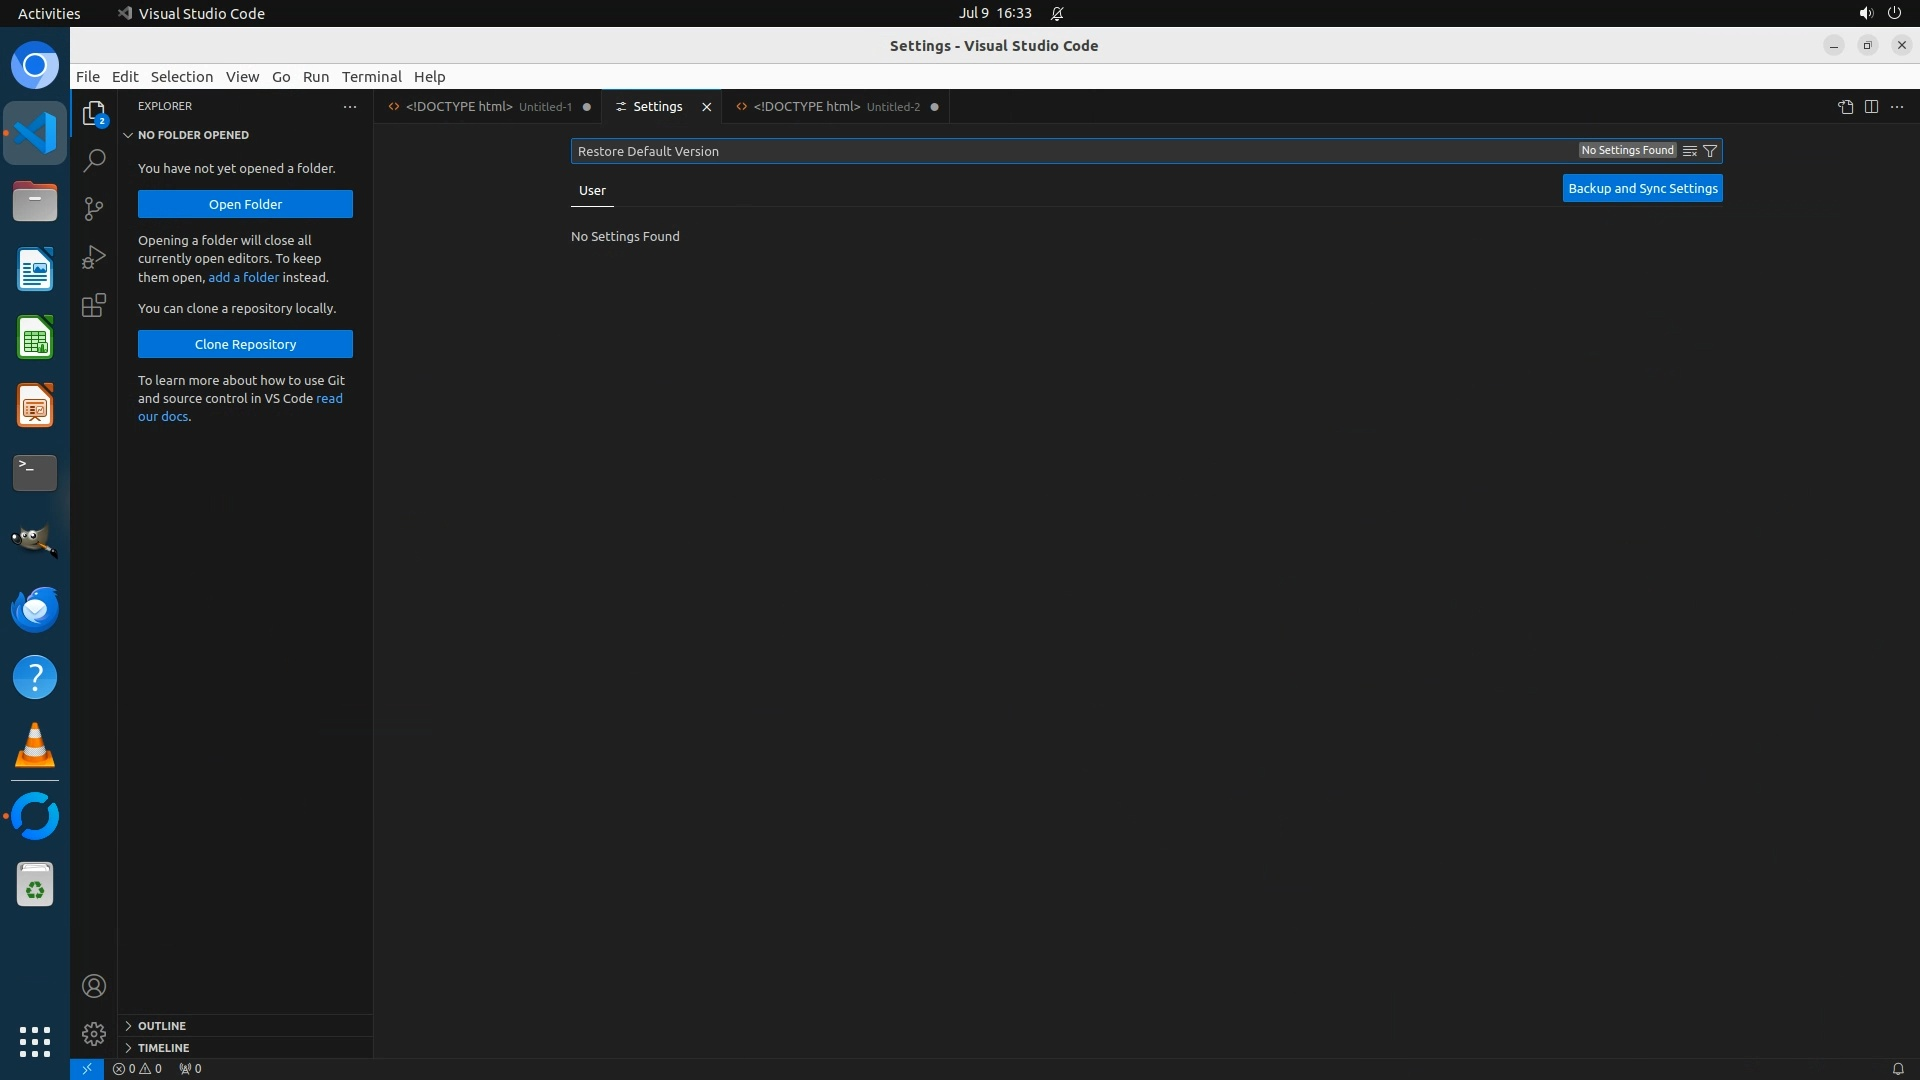Click the split editor right icon
Screen dimensions: 1920x1080
click(1871, 107)
